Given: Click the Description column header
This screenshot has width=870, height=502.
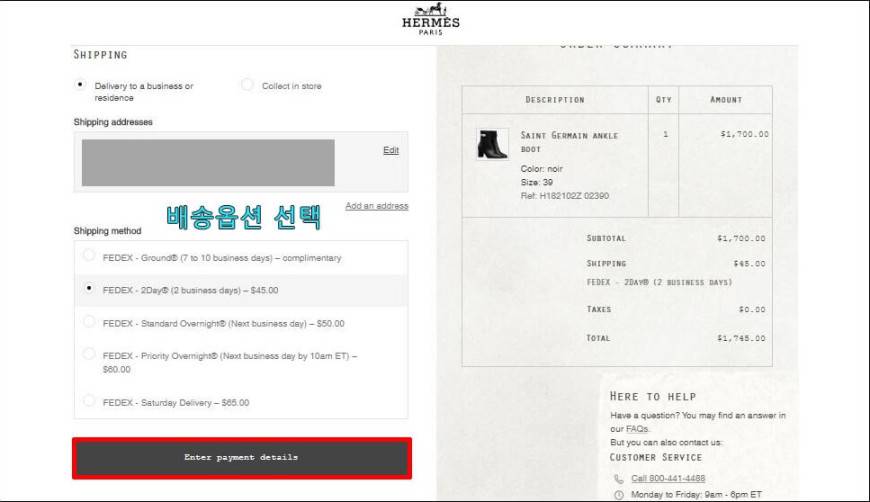Looking at the screenshot, I should click(x=555, y=100).
